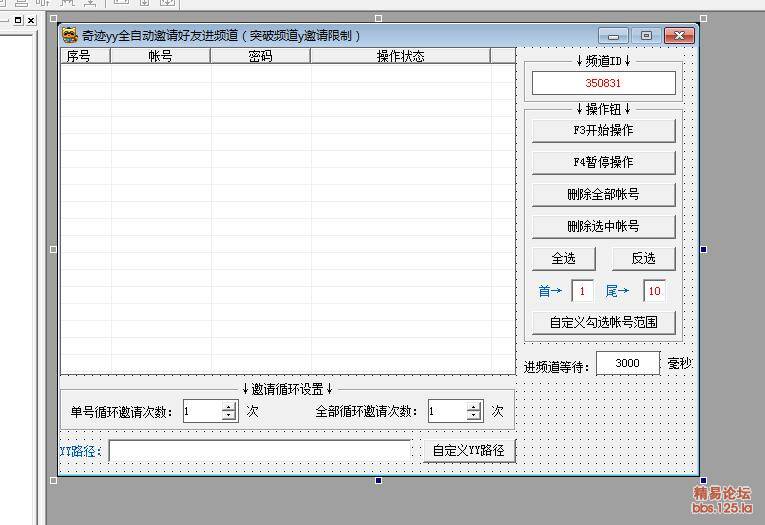
Task: Click the 自定义勾选帐号范围 button
Action: coord(603,322)
